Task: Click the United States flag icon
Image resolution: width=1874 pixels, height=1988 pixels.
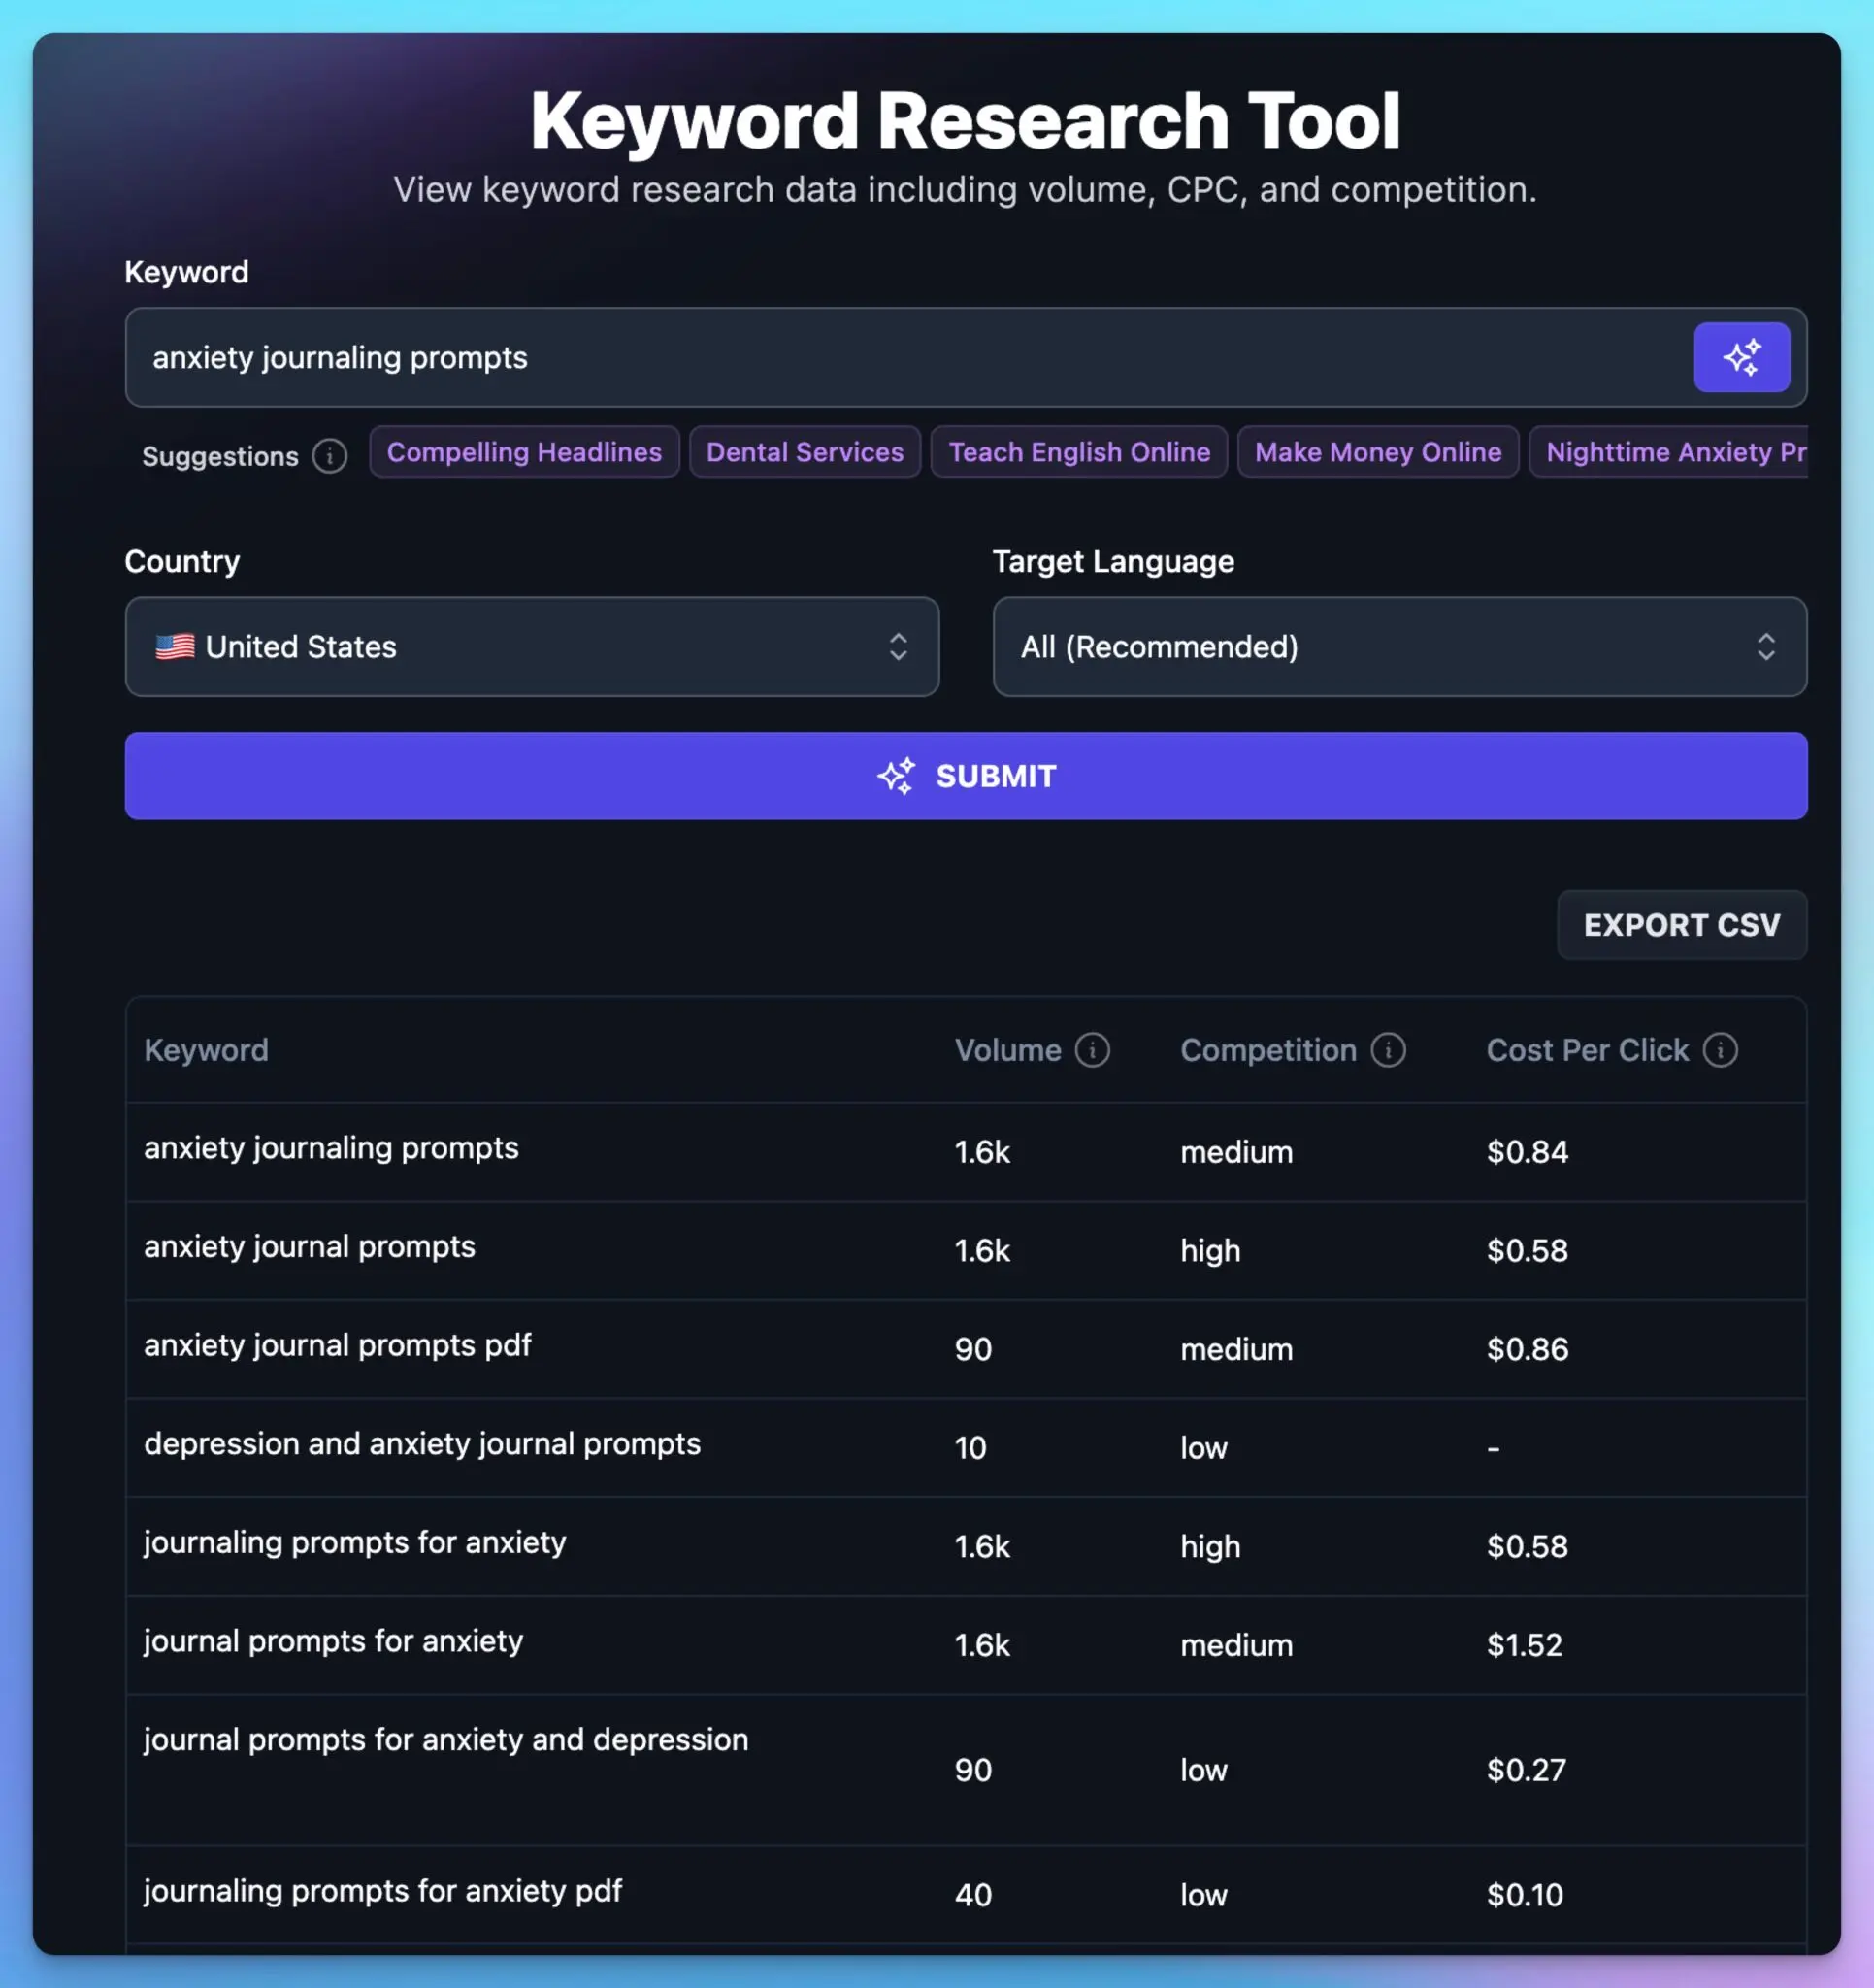Action: coord(175,646)
